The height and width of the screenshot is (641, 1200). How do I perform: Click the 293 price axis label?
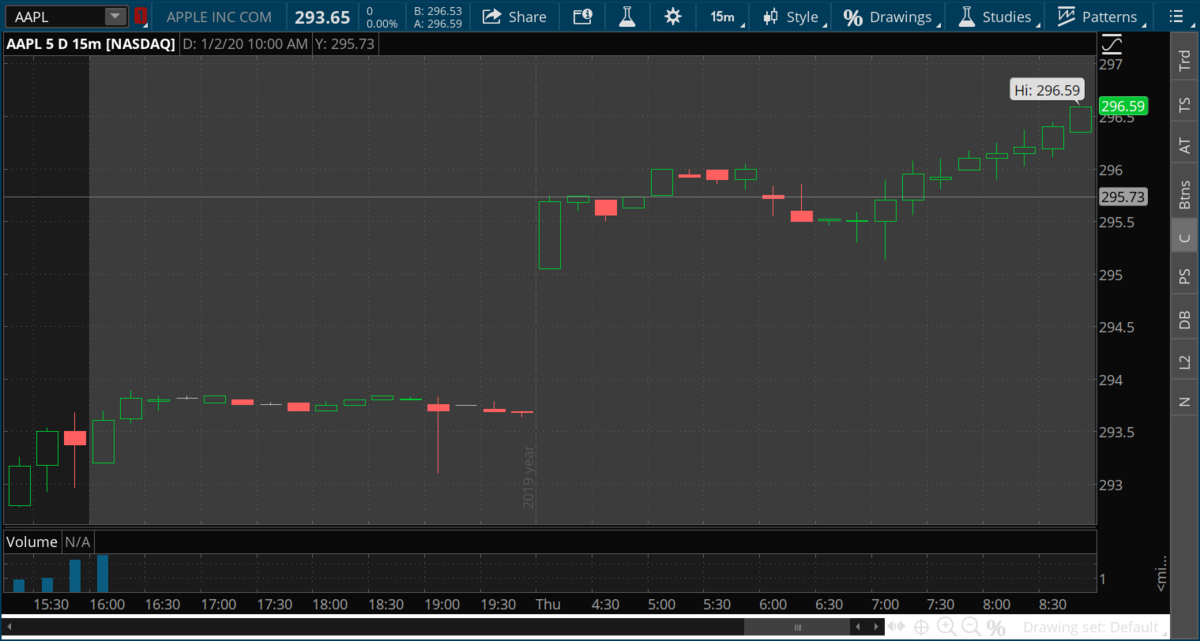click(1111, 485)
